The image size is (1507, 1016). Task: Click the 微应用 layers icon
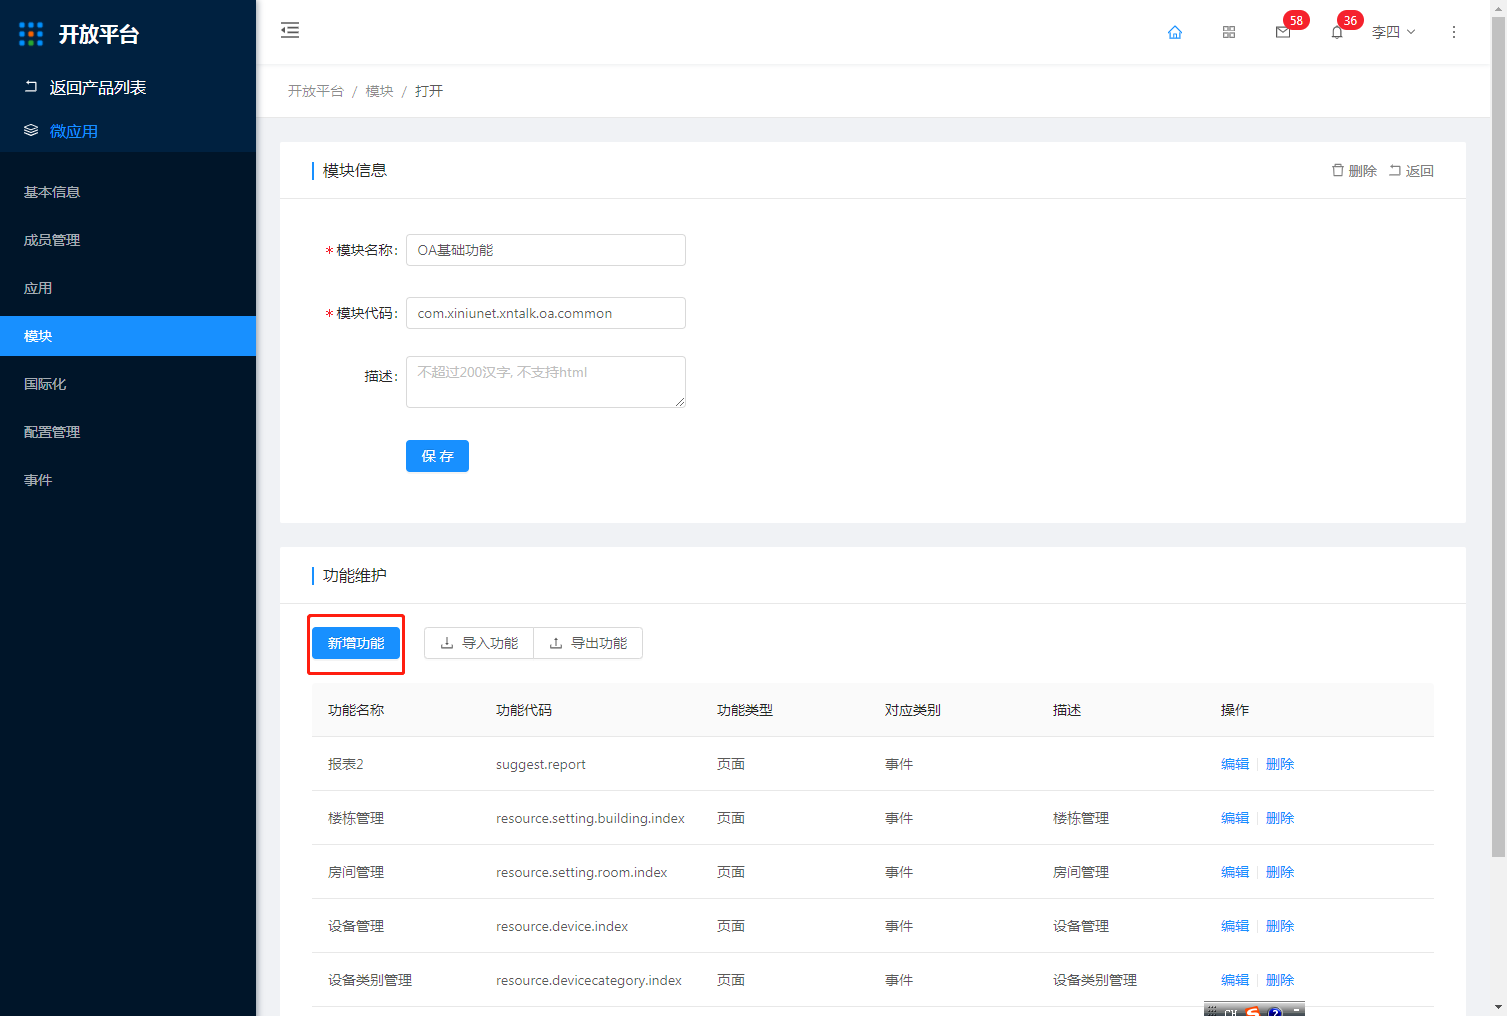pyautogui.click(x=31, y=130)
